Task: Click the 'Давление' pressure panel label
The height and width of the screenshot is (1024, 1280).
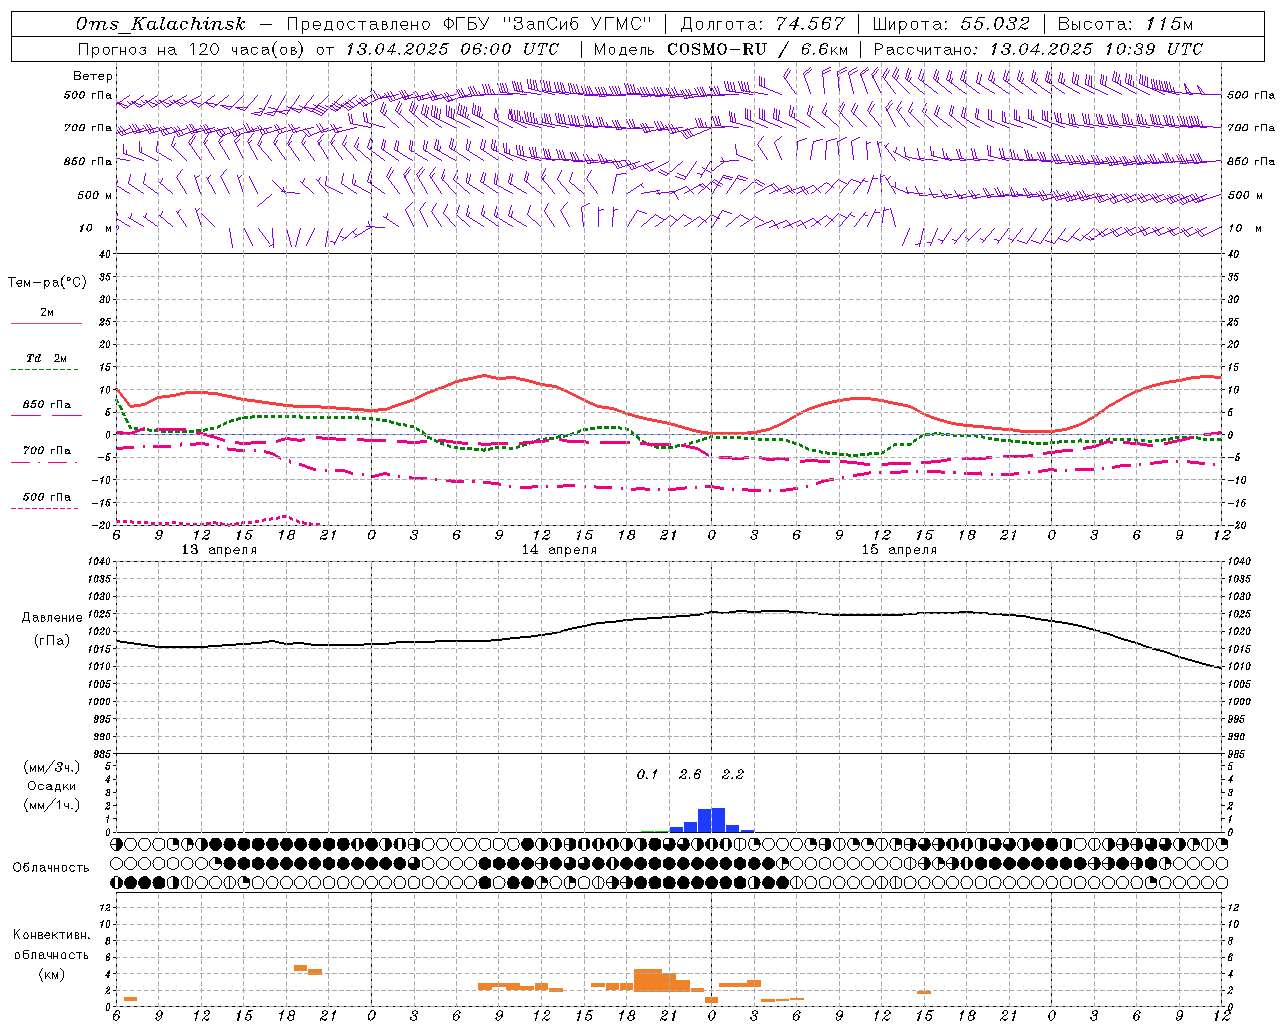Action: pos(52,618)
